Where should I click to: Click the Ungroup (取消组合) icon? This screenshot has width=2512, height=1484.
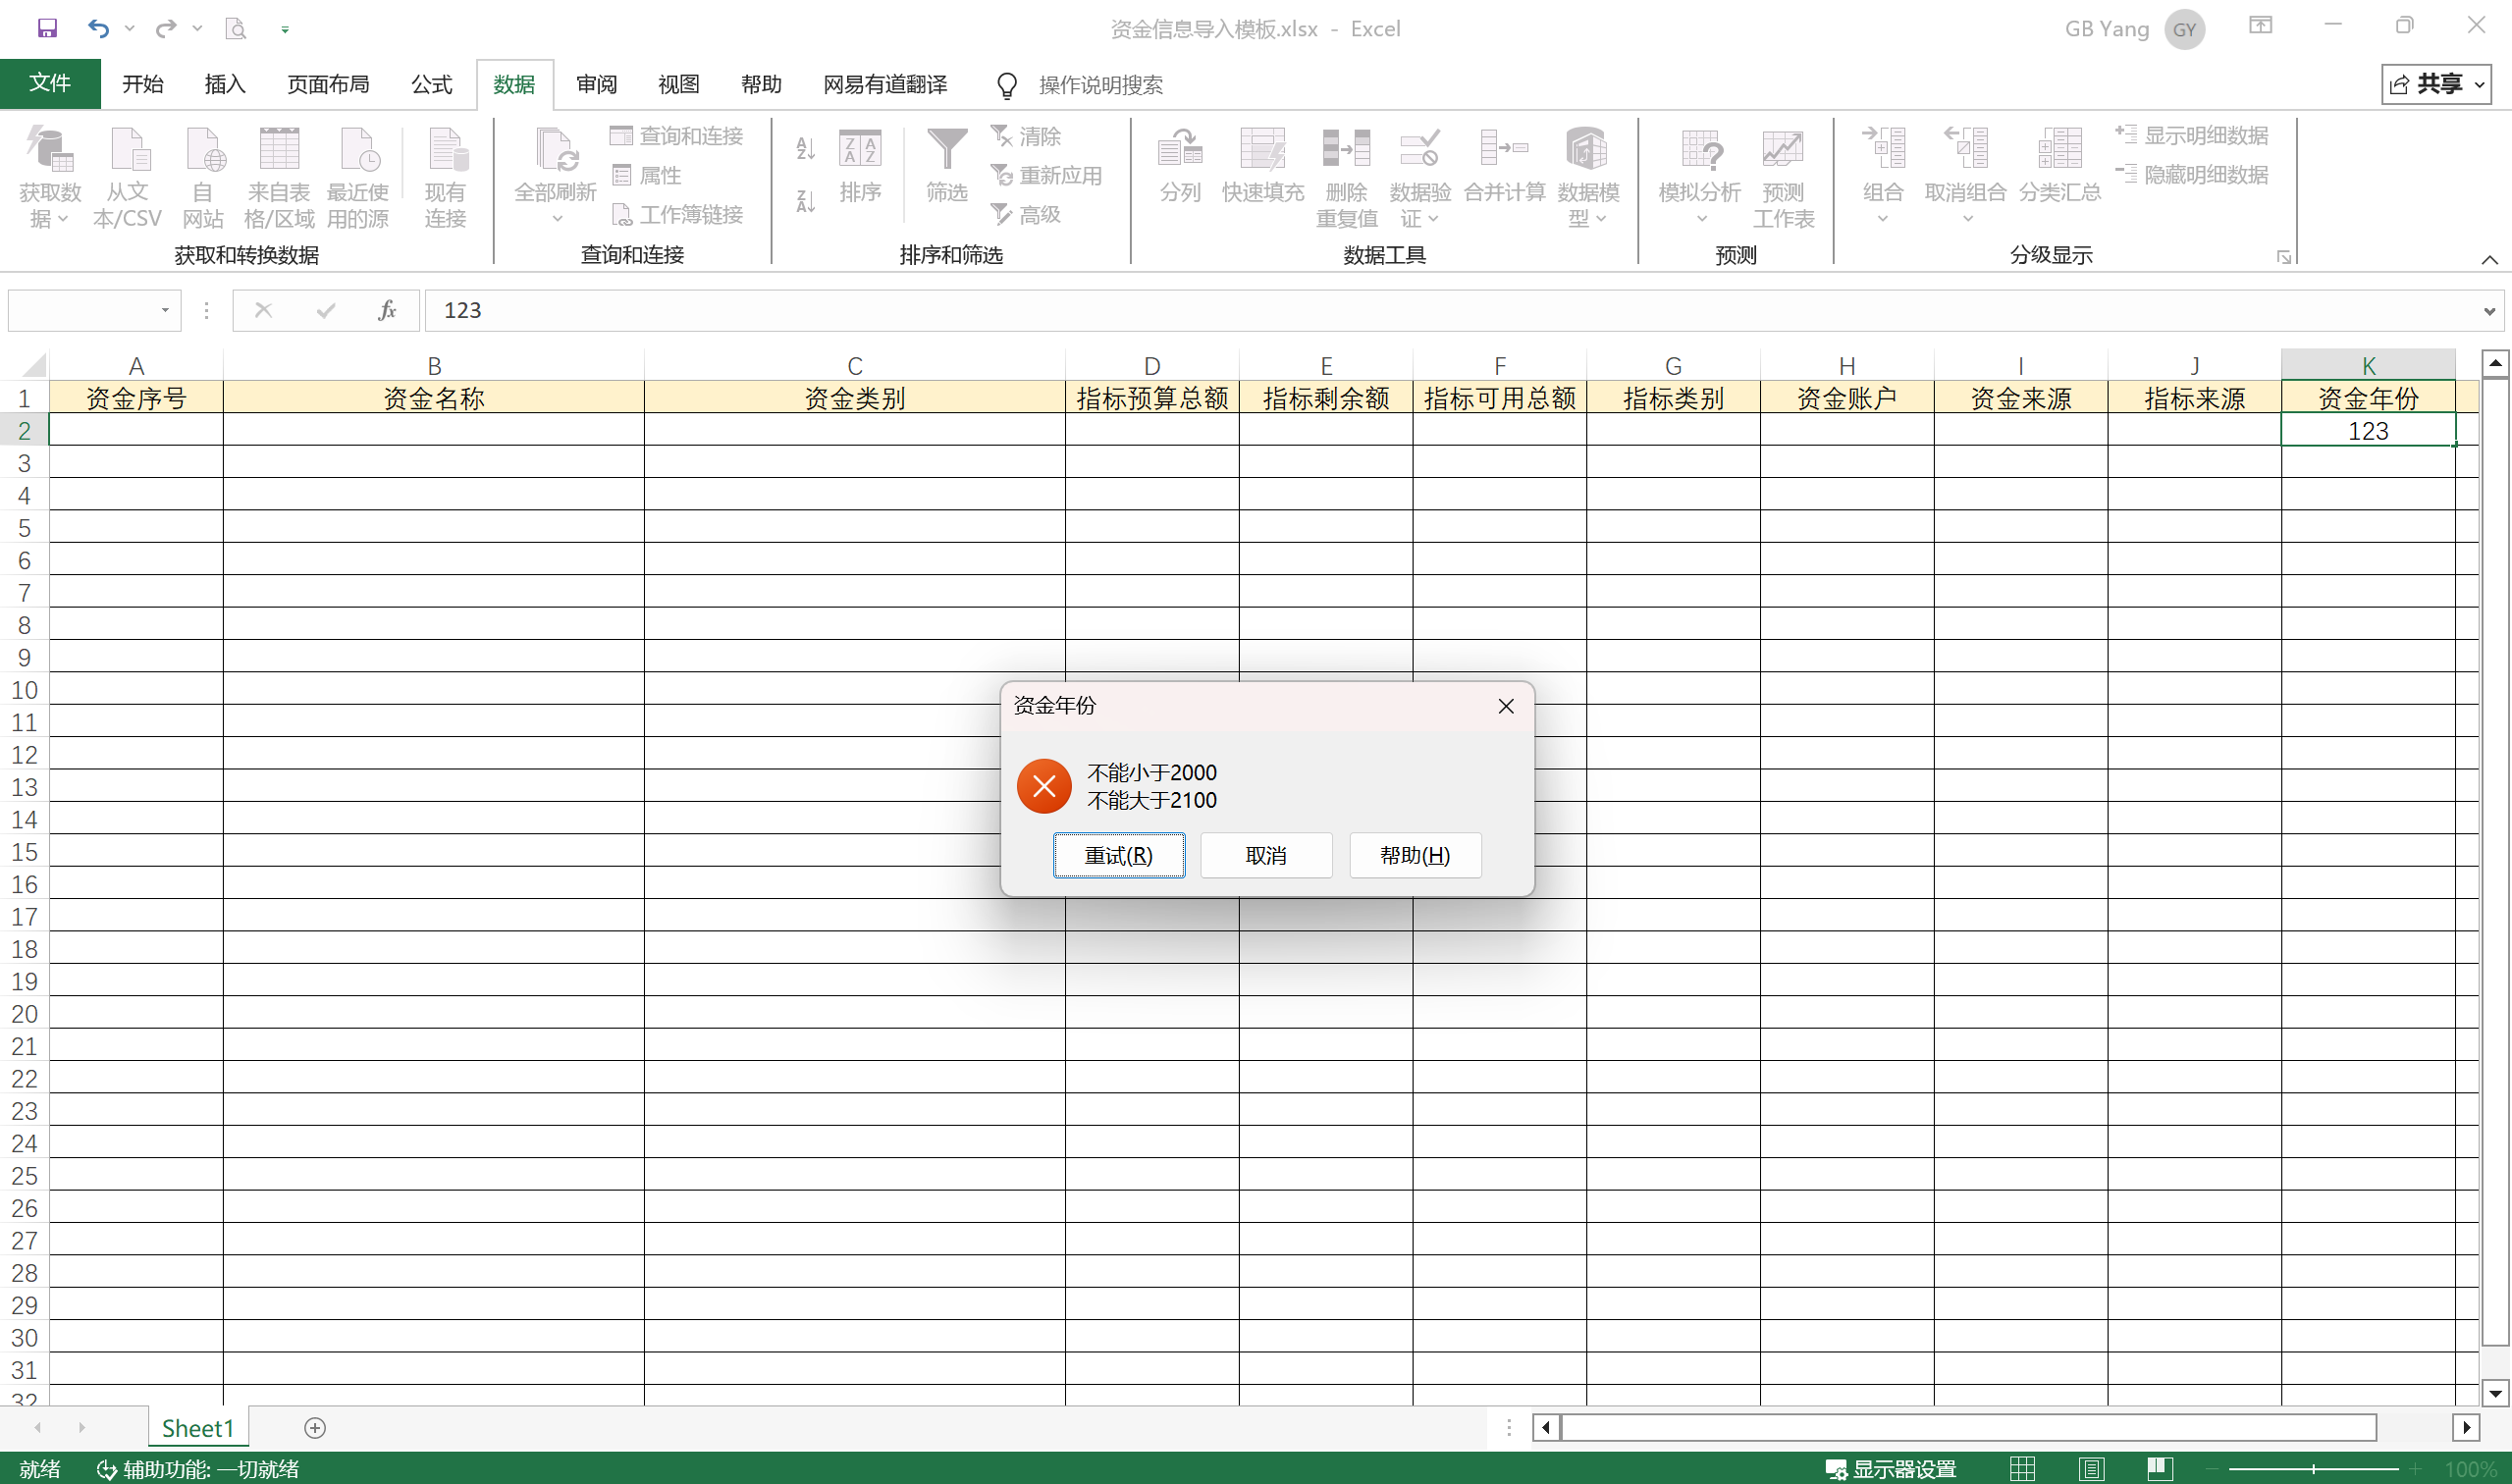pyautogui.click(x=1965, y=176)
